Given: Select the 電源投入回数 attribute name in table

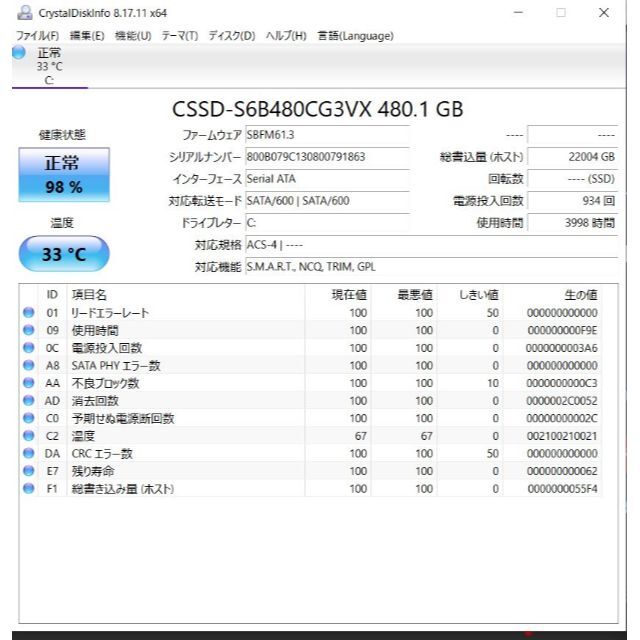Looking at the screenshot, I should click(107, 348).
